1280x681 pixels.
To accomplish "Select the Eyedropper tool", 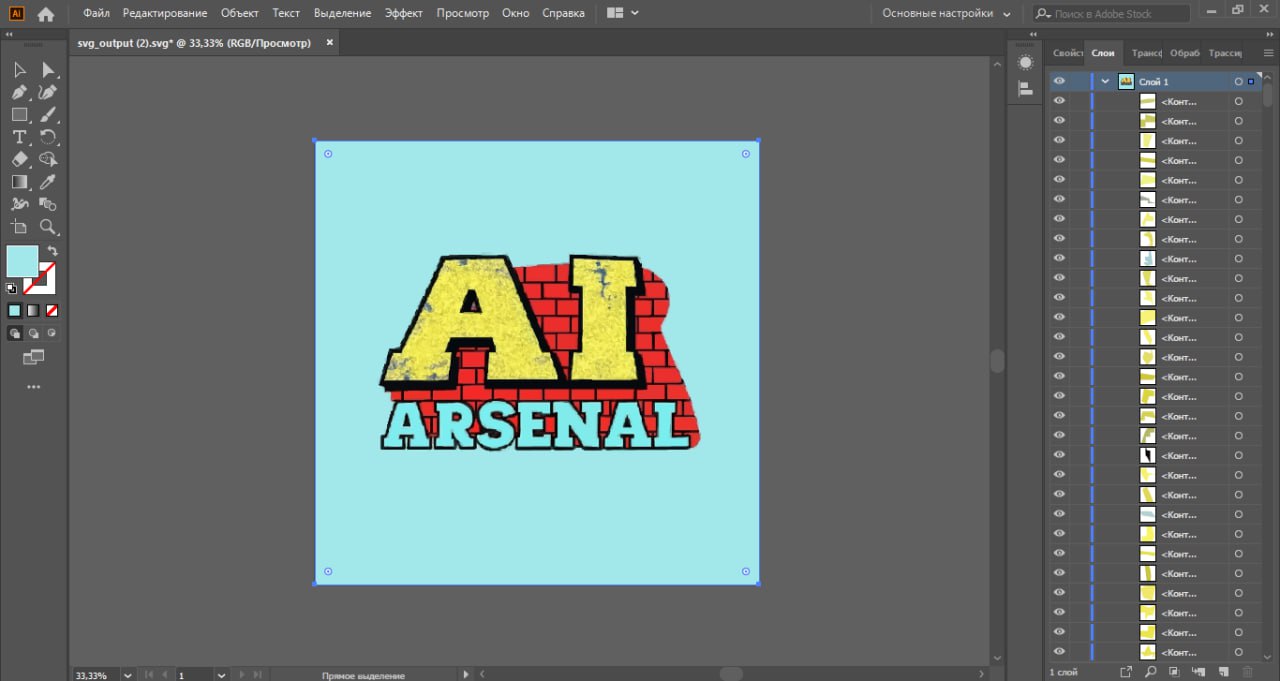I will click(x=48, y=182).
